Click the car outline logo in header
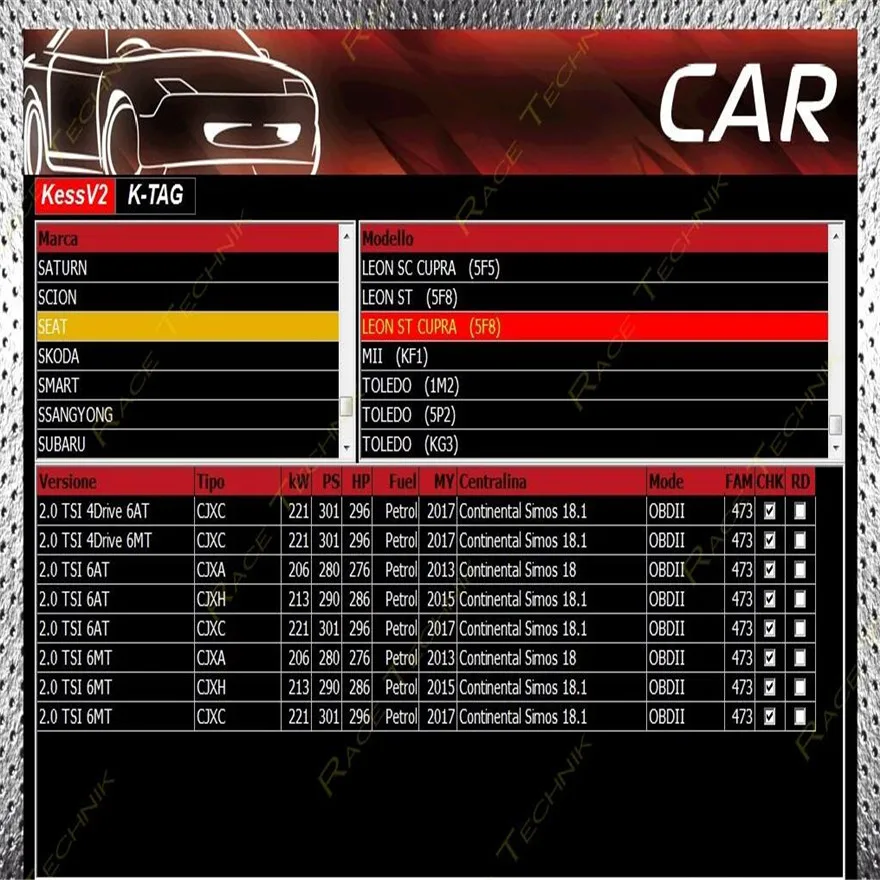Viewport: 880px width, 880px height. (x=171, y=102)
